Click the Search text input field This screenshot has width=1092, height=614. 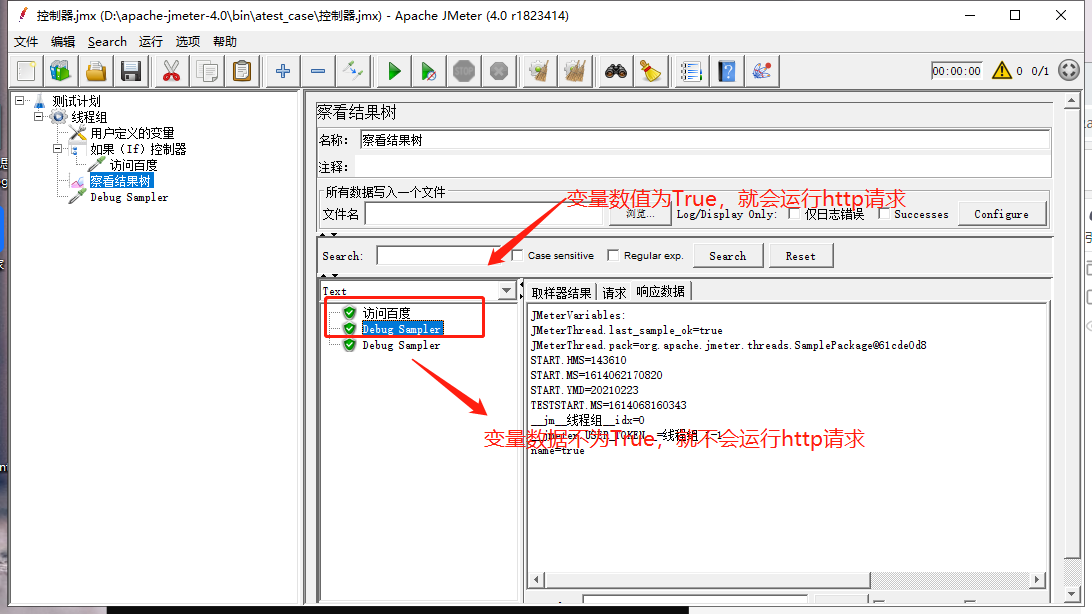coord(440,255)
